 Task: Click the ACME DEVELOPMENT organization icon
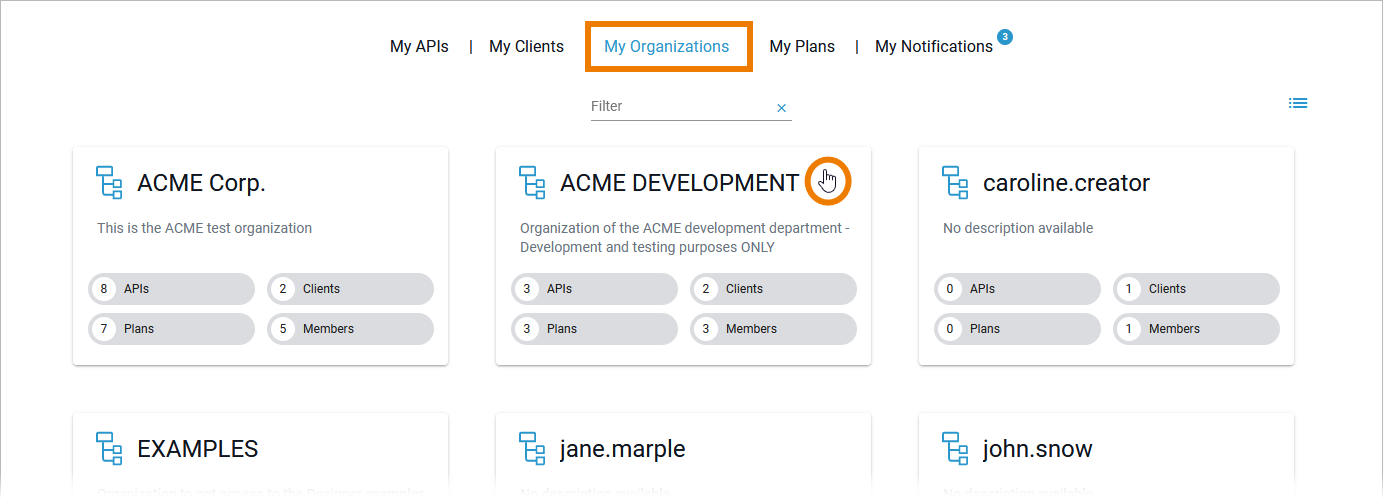pyautogui.click(x=532, y=183)
